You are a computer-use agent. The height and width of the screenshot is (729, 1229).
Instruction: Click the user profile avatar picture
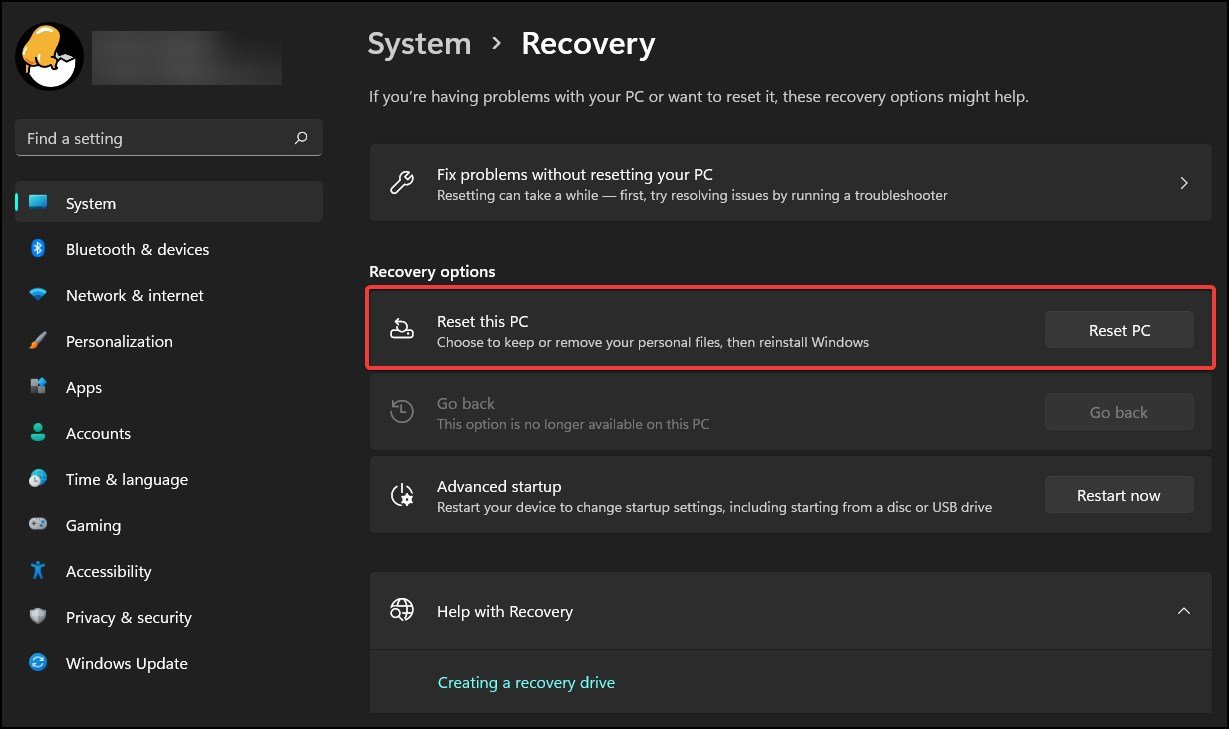pos(49,56)
